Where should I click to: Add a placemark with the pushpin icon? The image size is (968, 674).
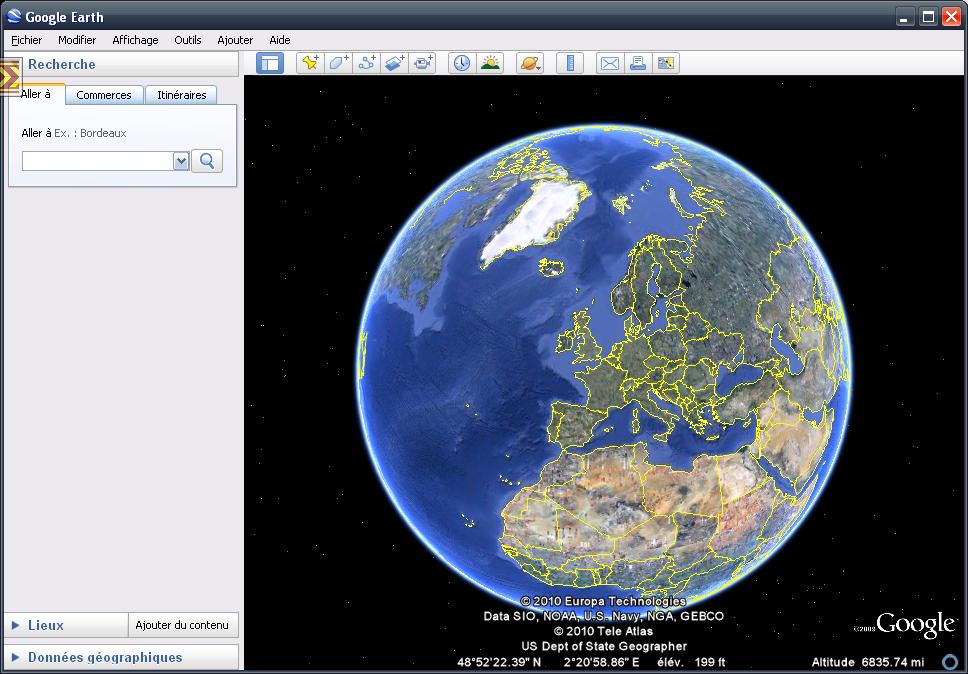tap(311, 63)
